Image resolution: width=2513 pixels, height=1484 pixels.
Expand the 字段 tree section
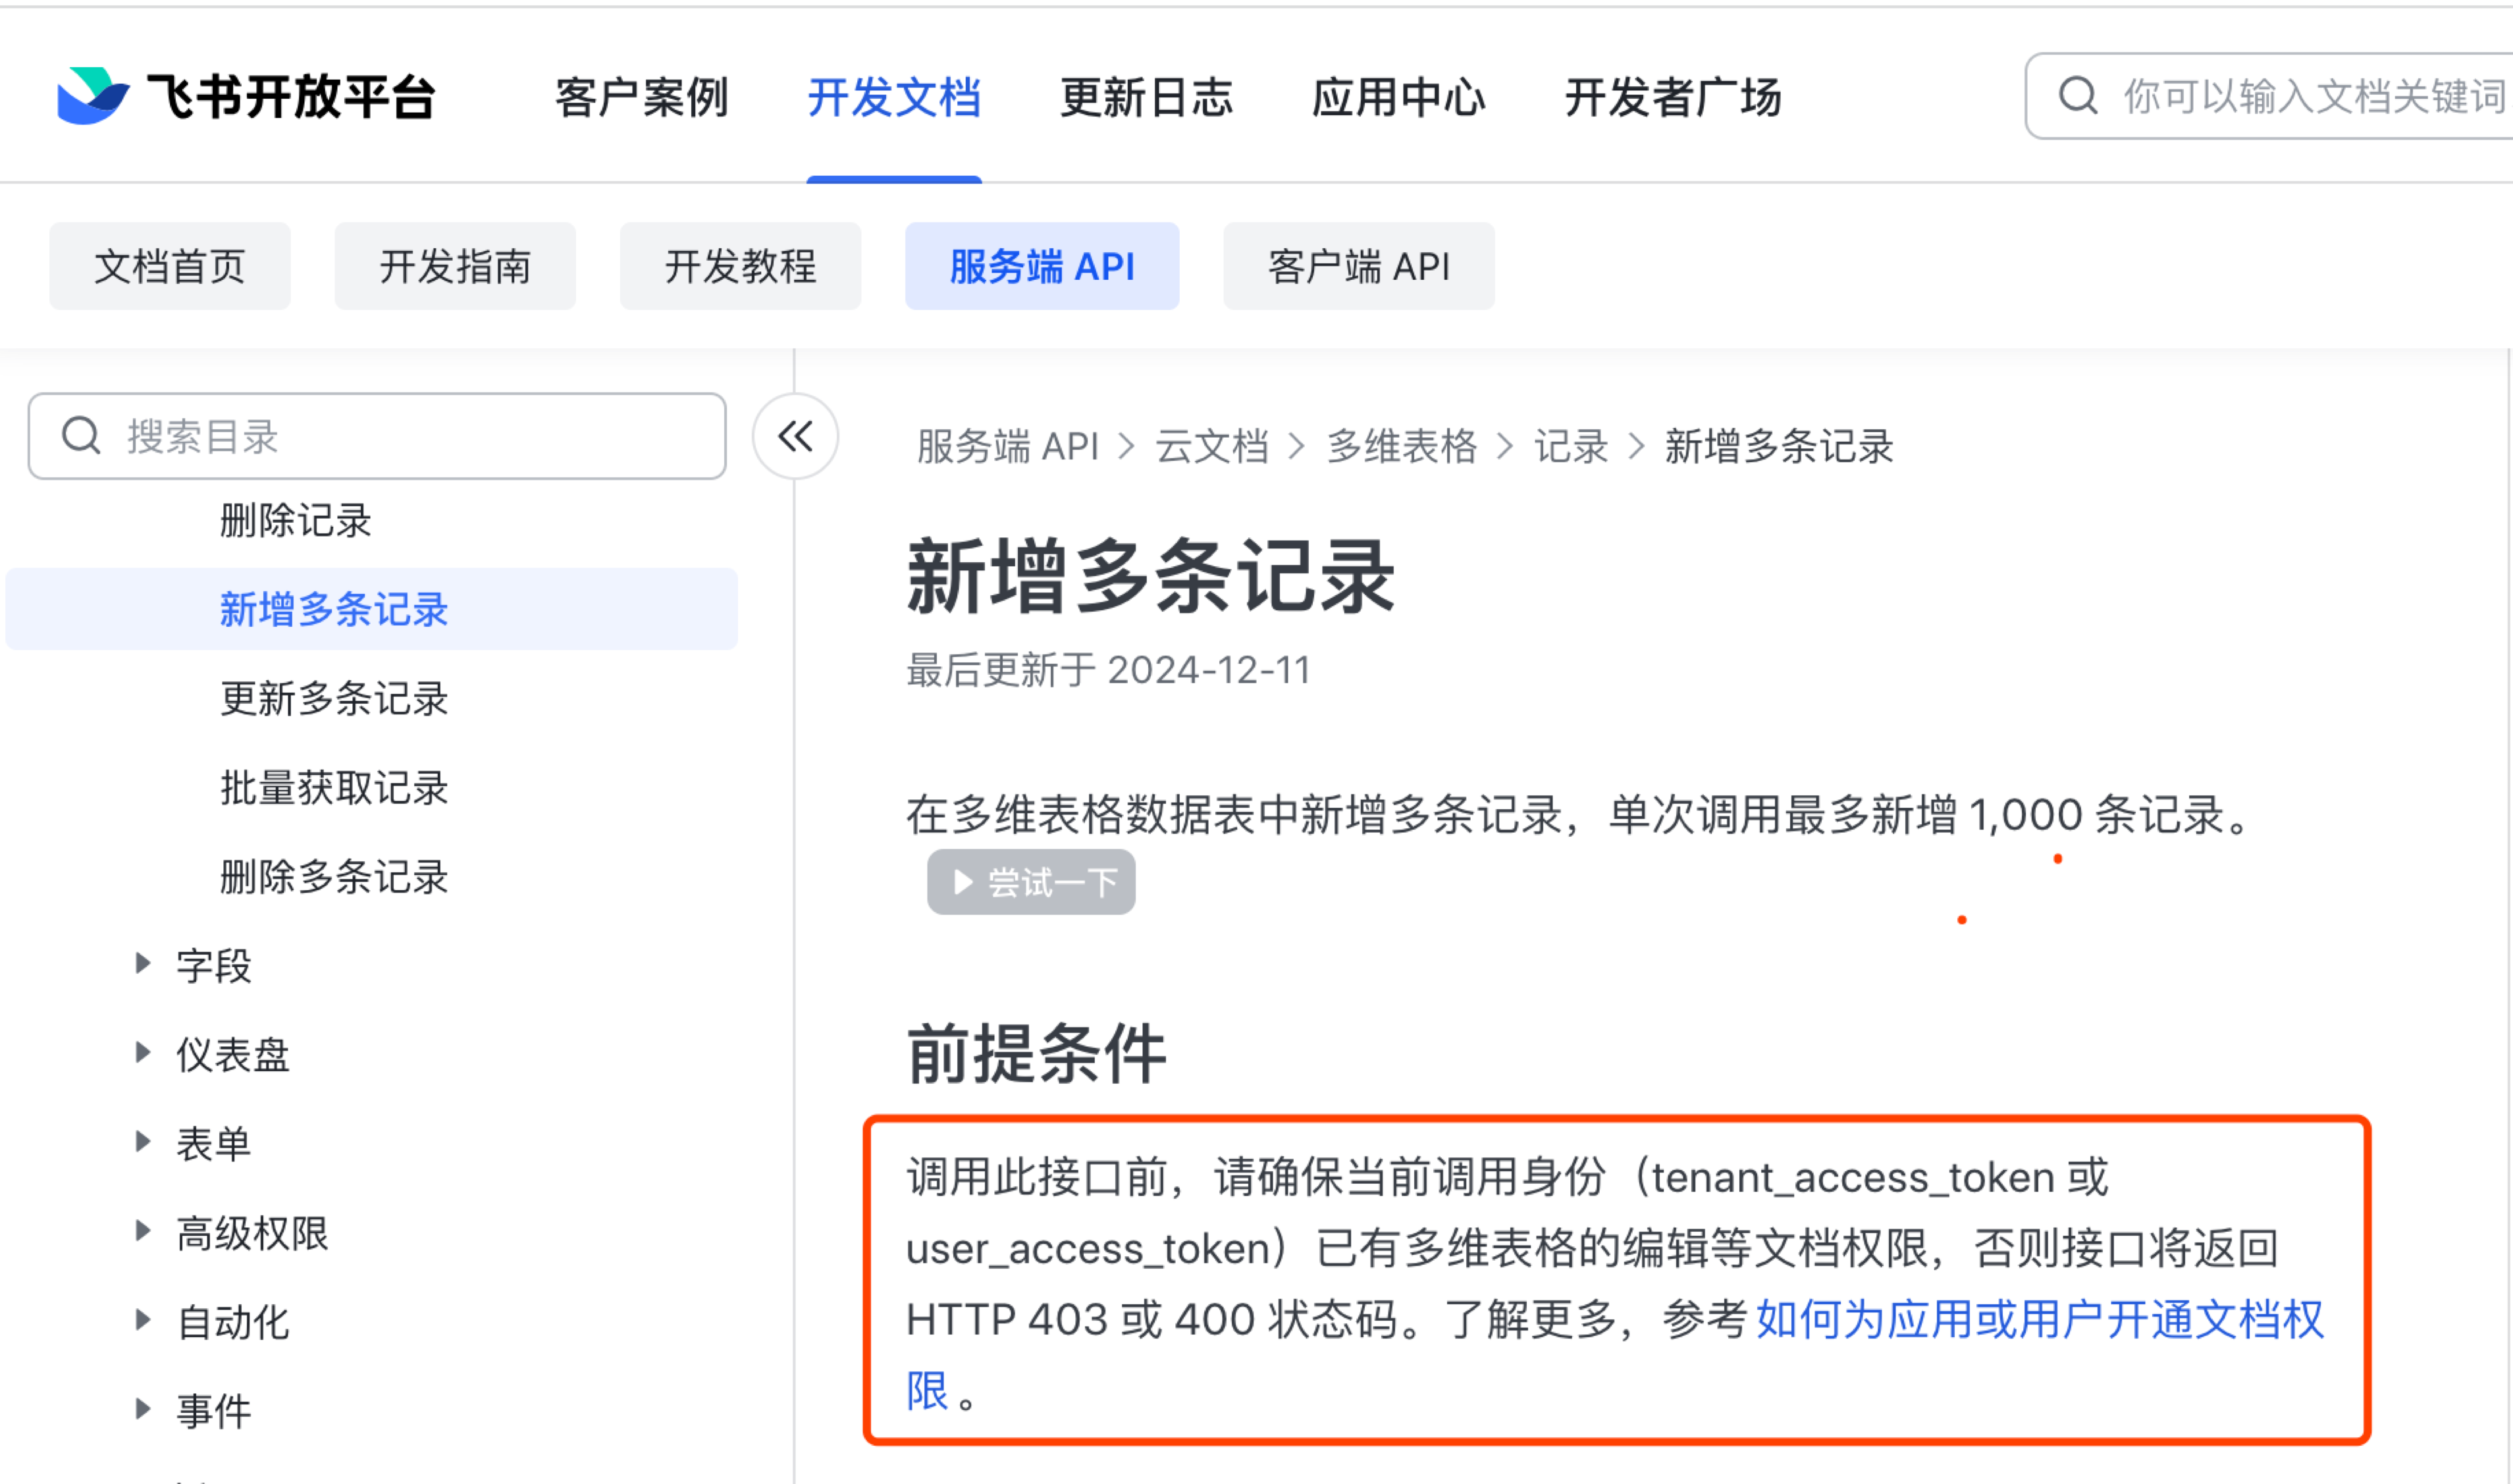(x=143, y=963)
